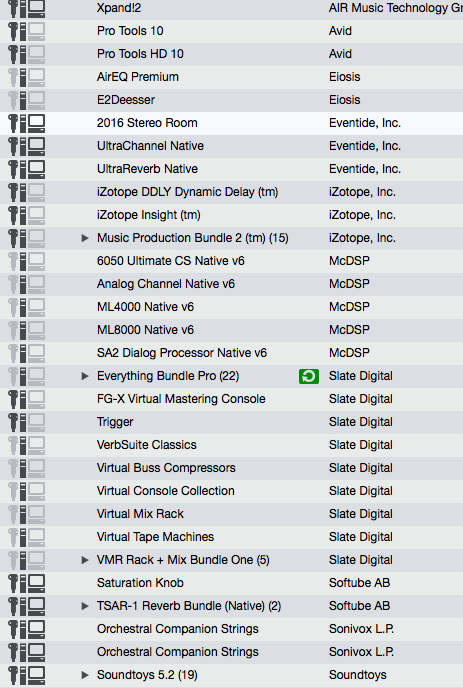
Task: Click the computer icon in SA2 Dialog Processor row
Action: (x=36, y=353)
